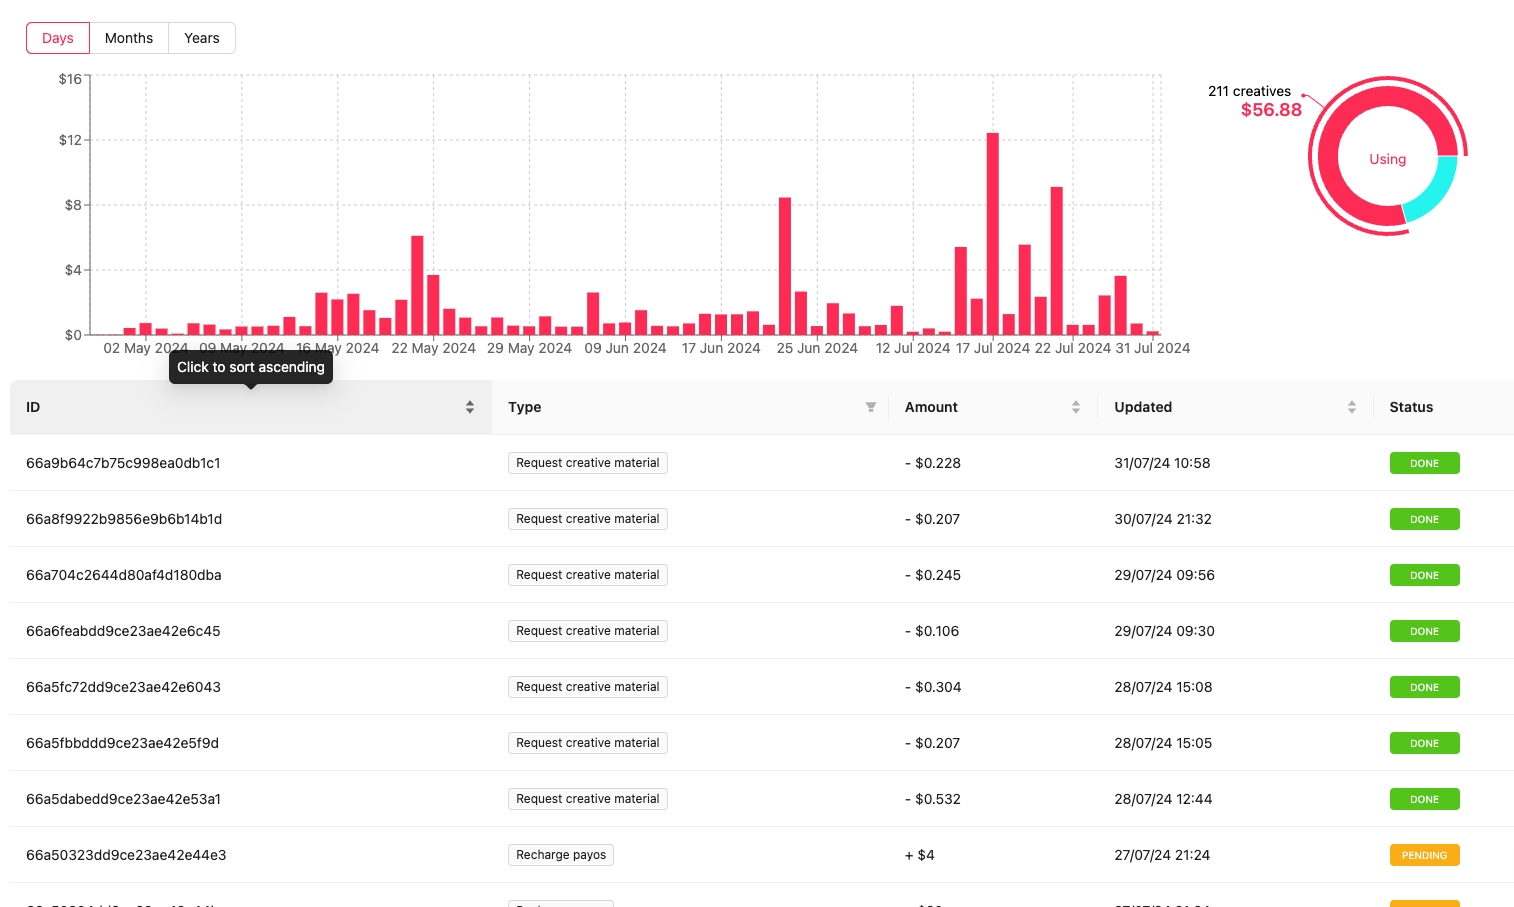Click the Type column header label
The width and height of the screenshot is (1514, 907).
coord(524,407)
